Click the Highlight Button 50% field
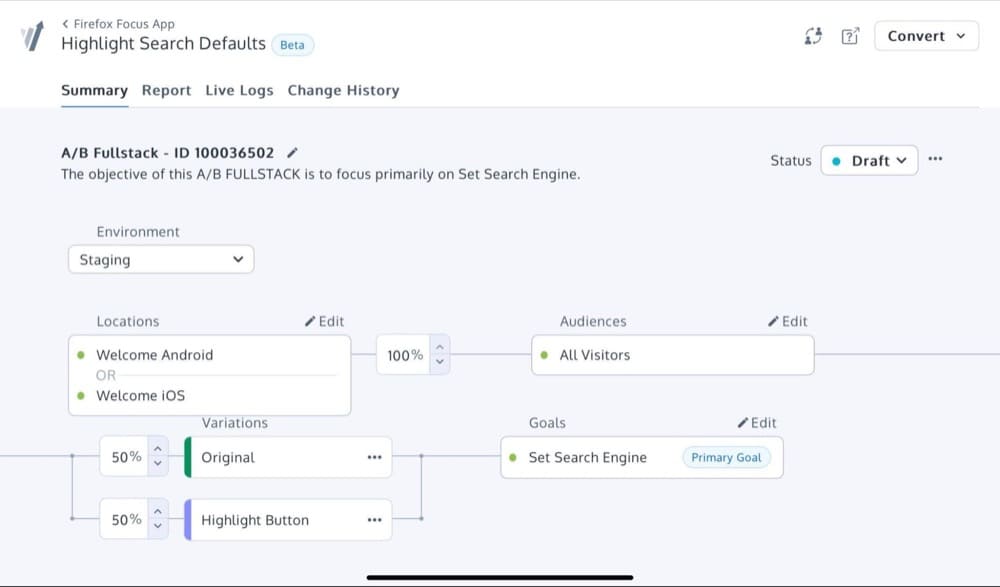 (x=126, y=519)
